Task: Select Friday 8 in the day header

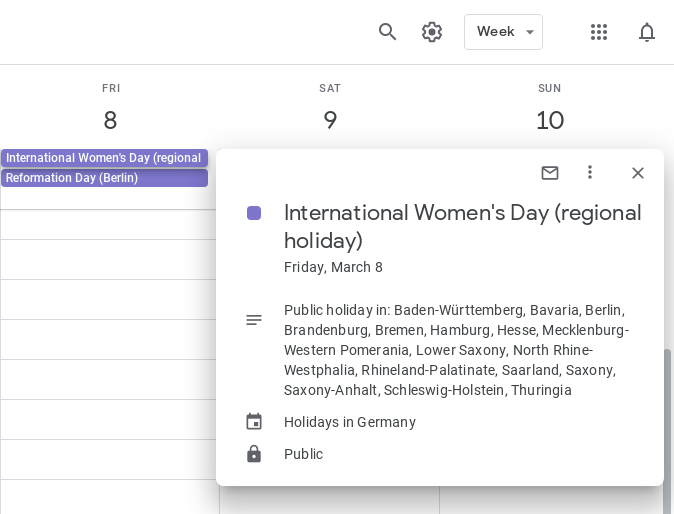Action: click(110, 120)
